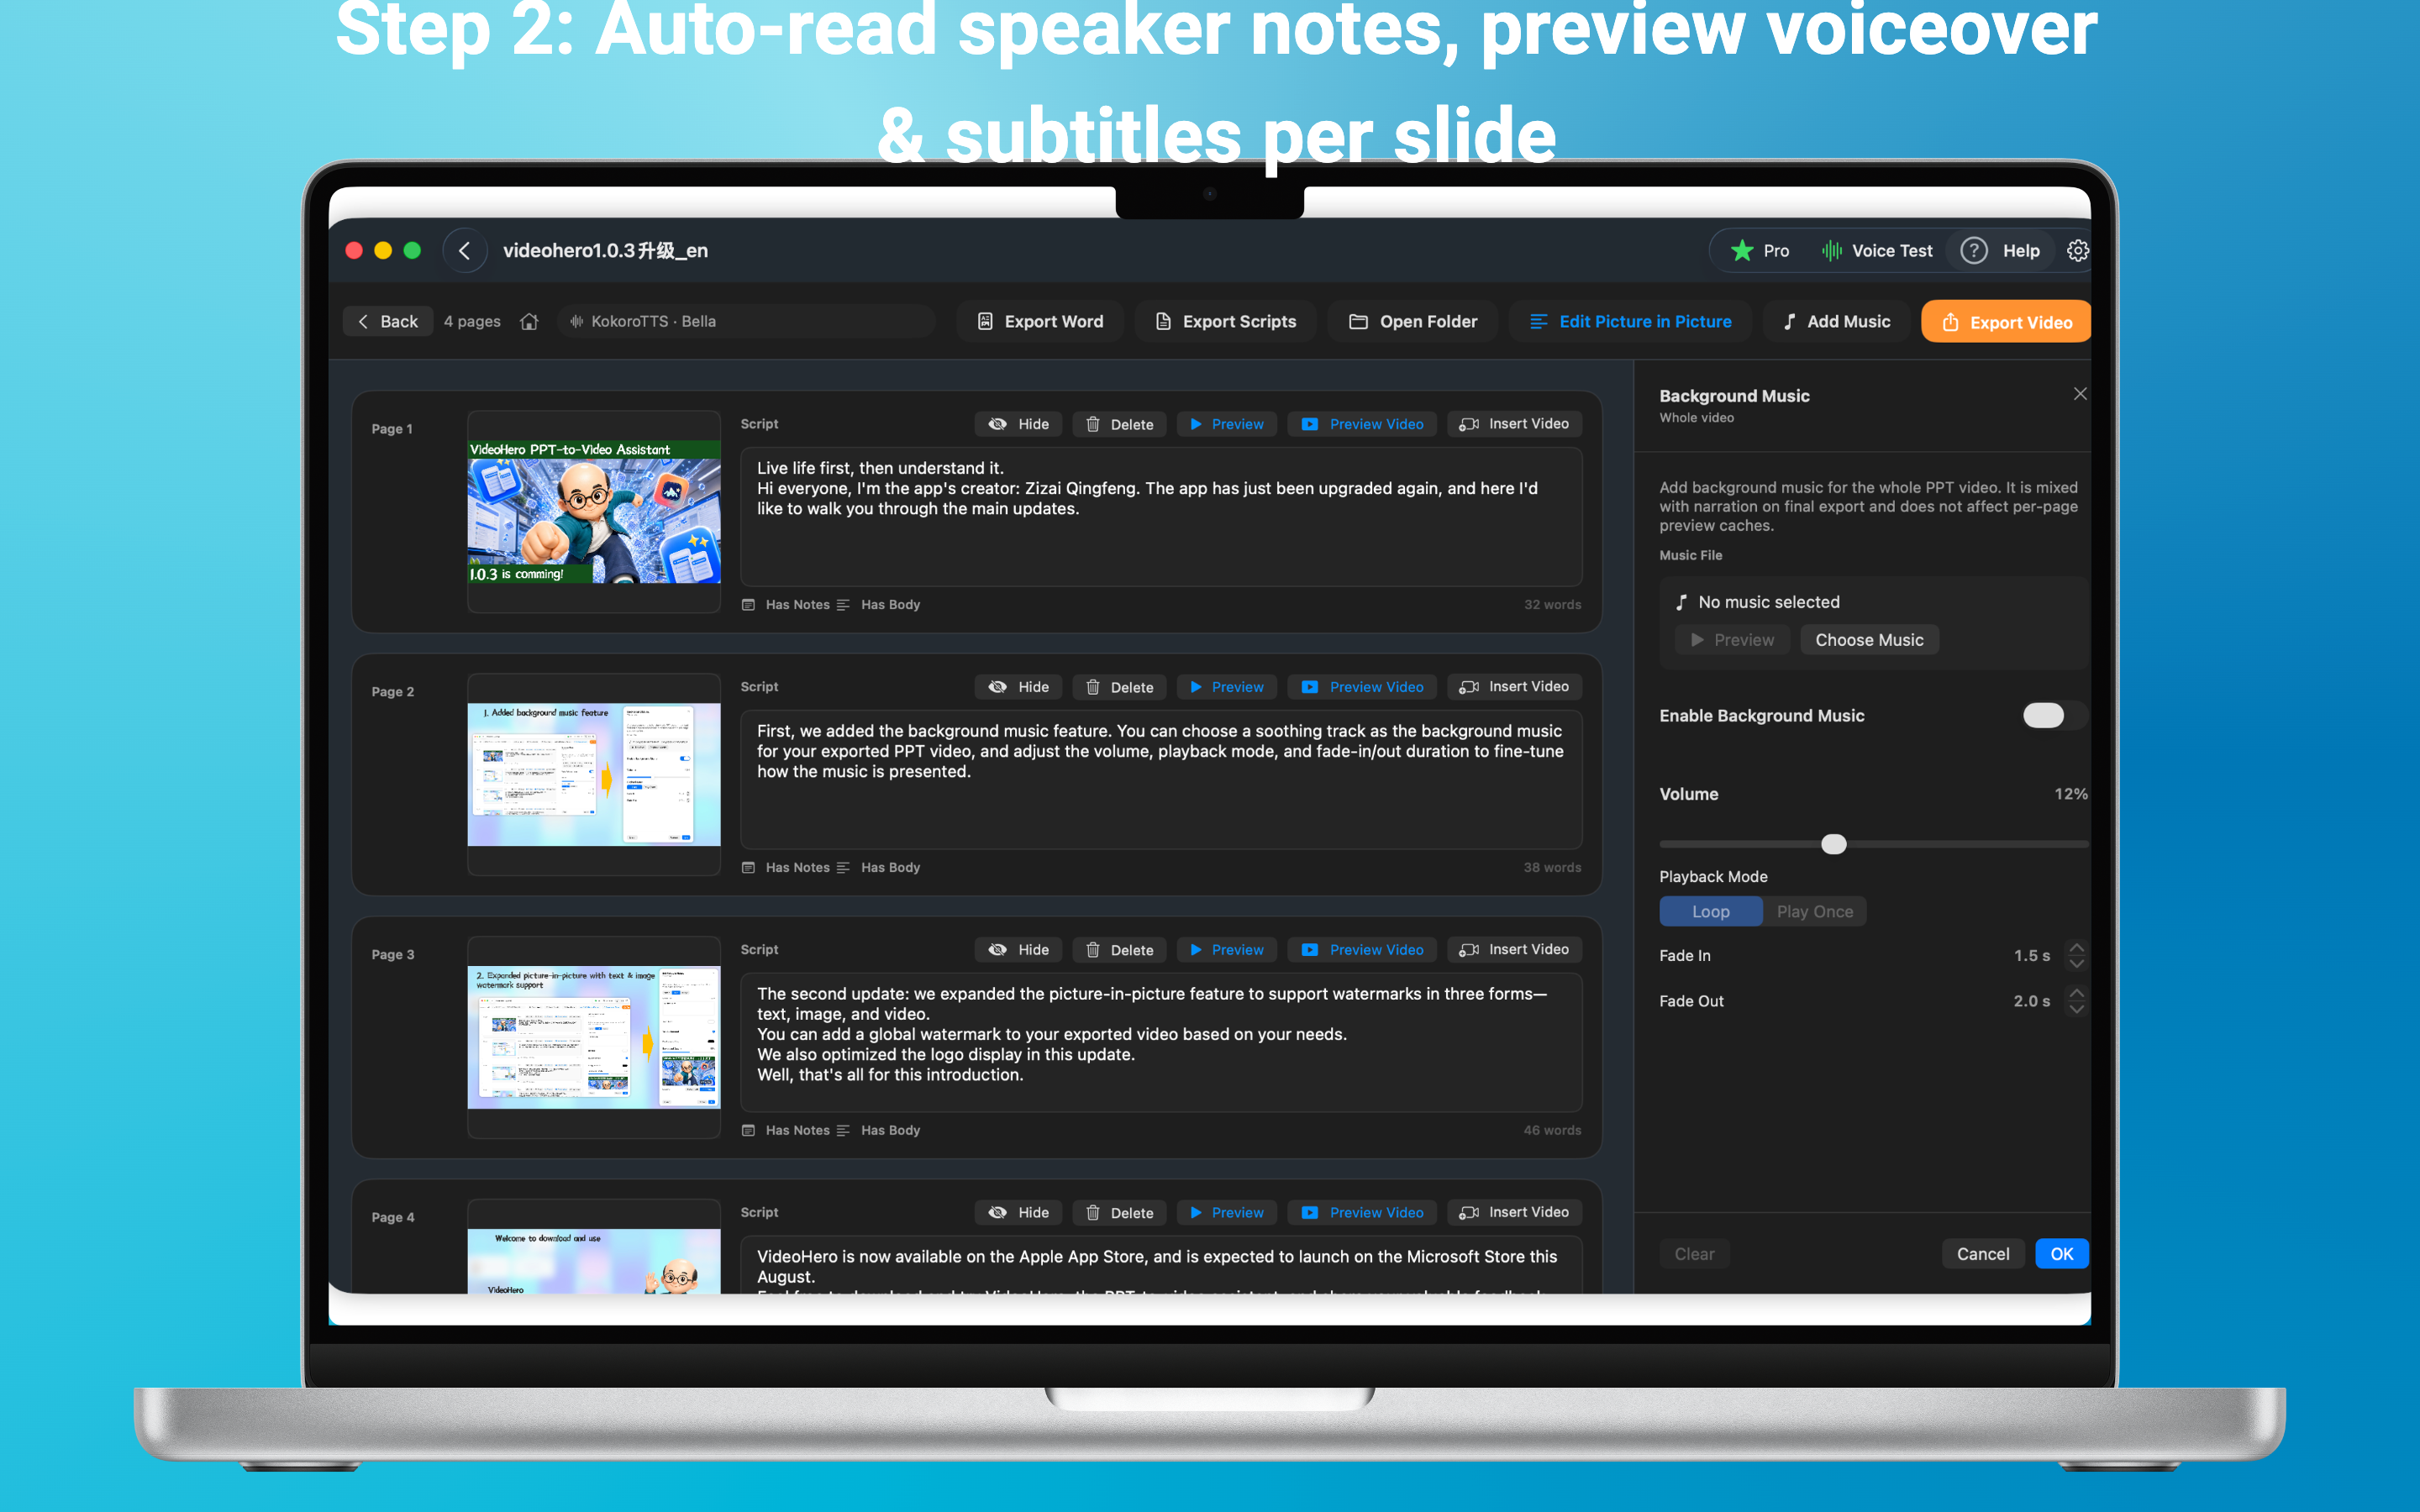The width and height of the screenshot is (2420, 1512).
Task: Select the Page 1 slide thumbnail
Action: pos(594,512)
